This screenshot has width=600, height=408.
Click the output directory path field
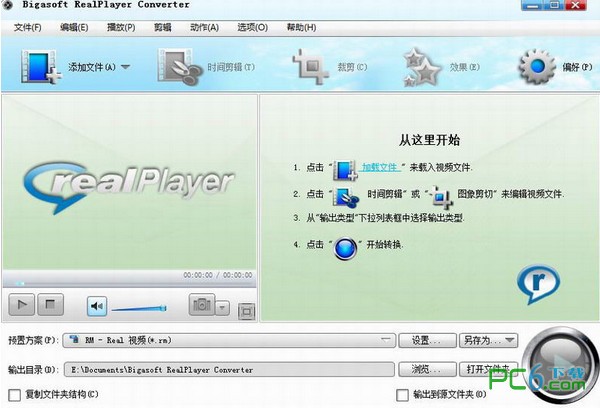(229, 370)
